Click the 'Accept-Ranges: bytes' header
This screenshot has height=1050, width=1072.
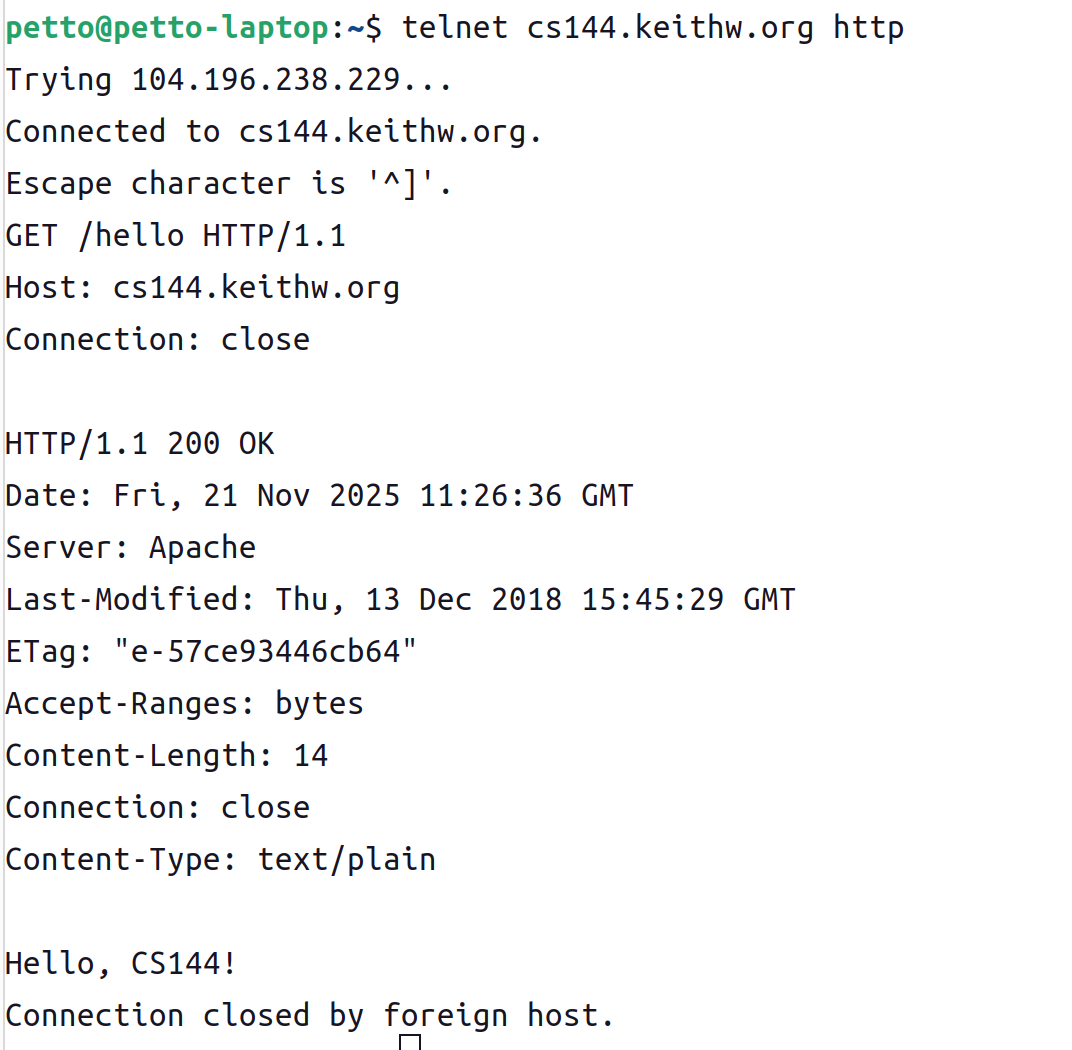click(184, 703)
